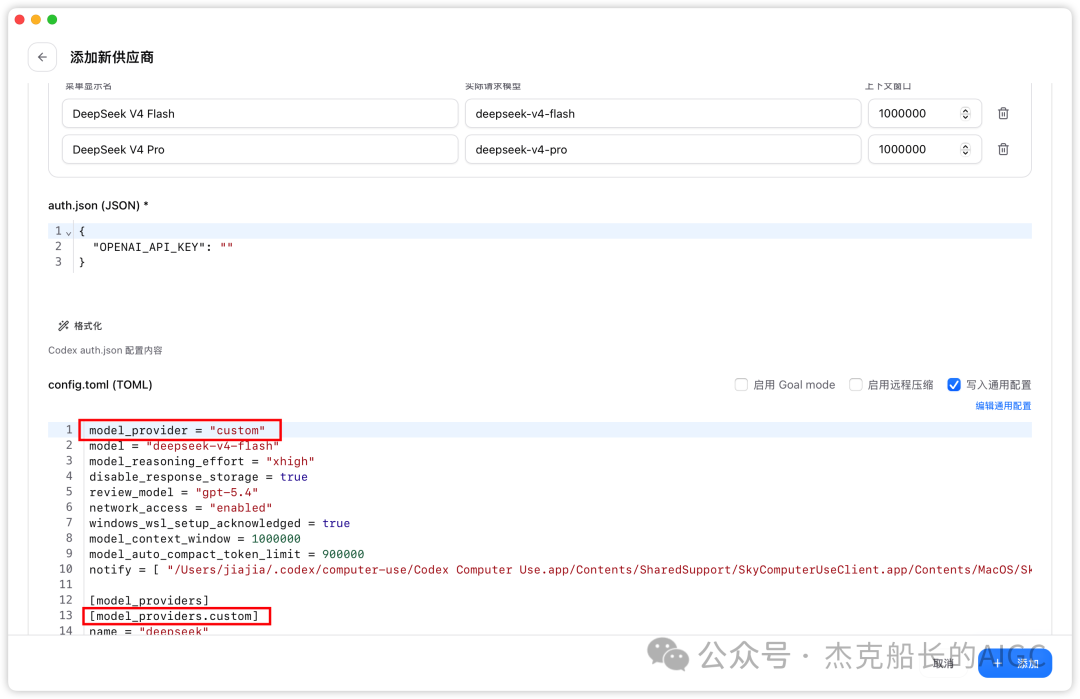Click the [model_providers.custom] line
Screen dimensions: 1080x699
coord(174,616)
